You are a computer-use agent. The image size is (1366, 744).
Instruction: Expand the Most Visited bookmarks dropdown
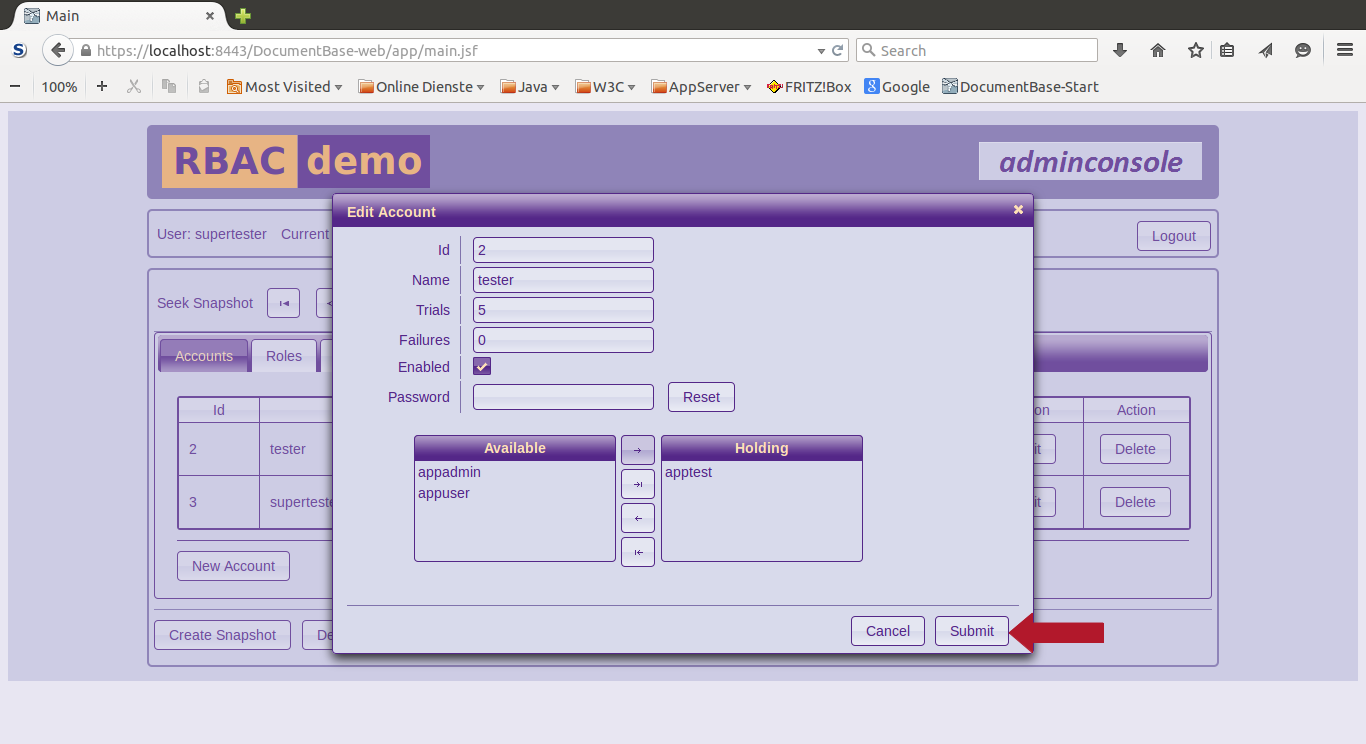click(285, 87)
